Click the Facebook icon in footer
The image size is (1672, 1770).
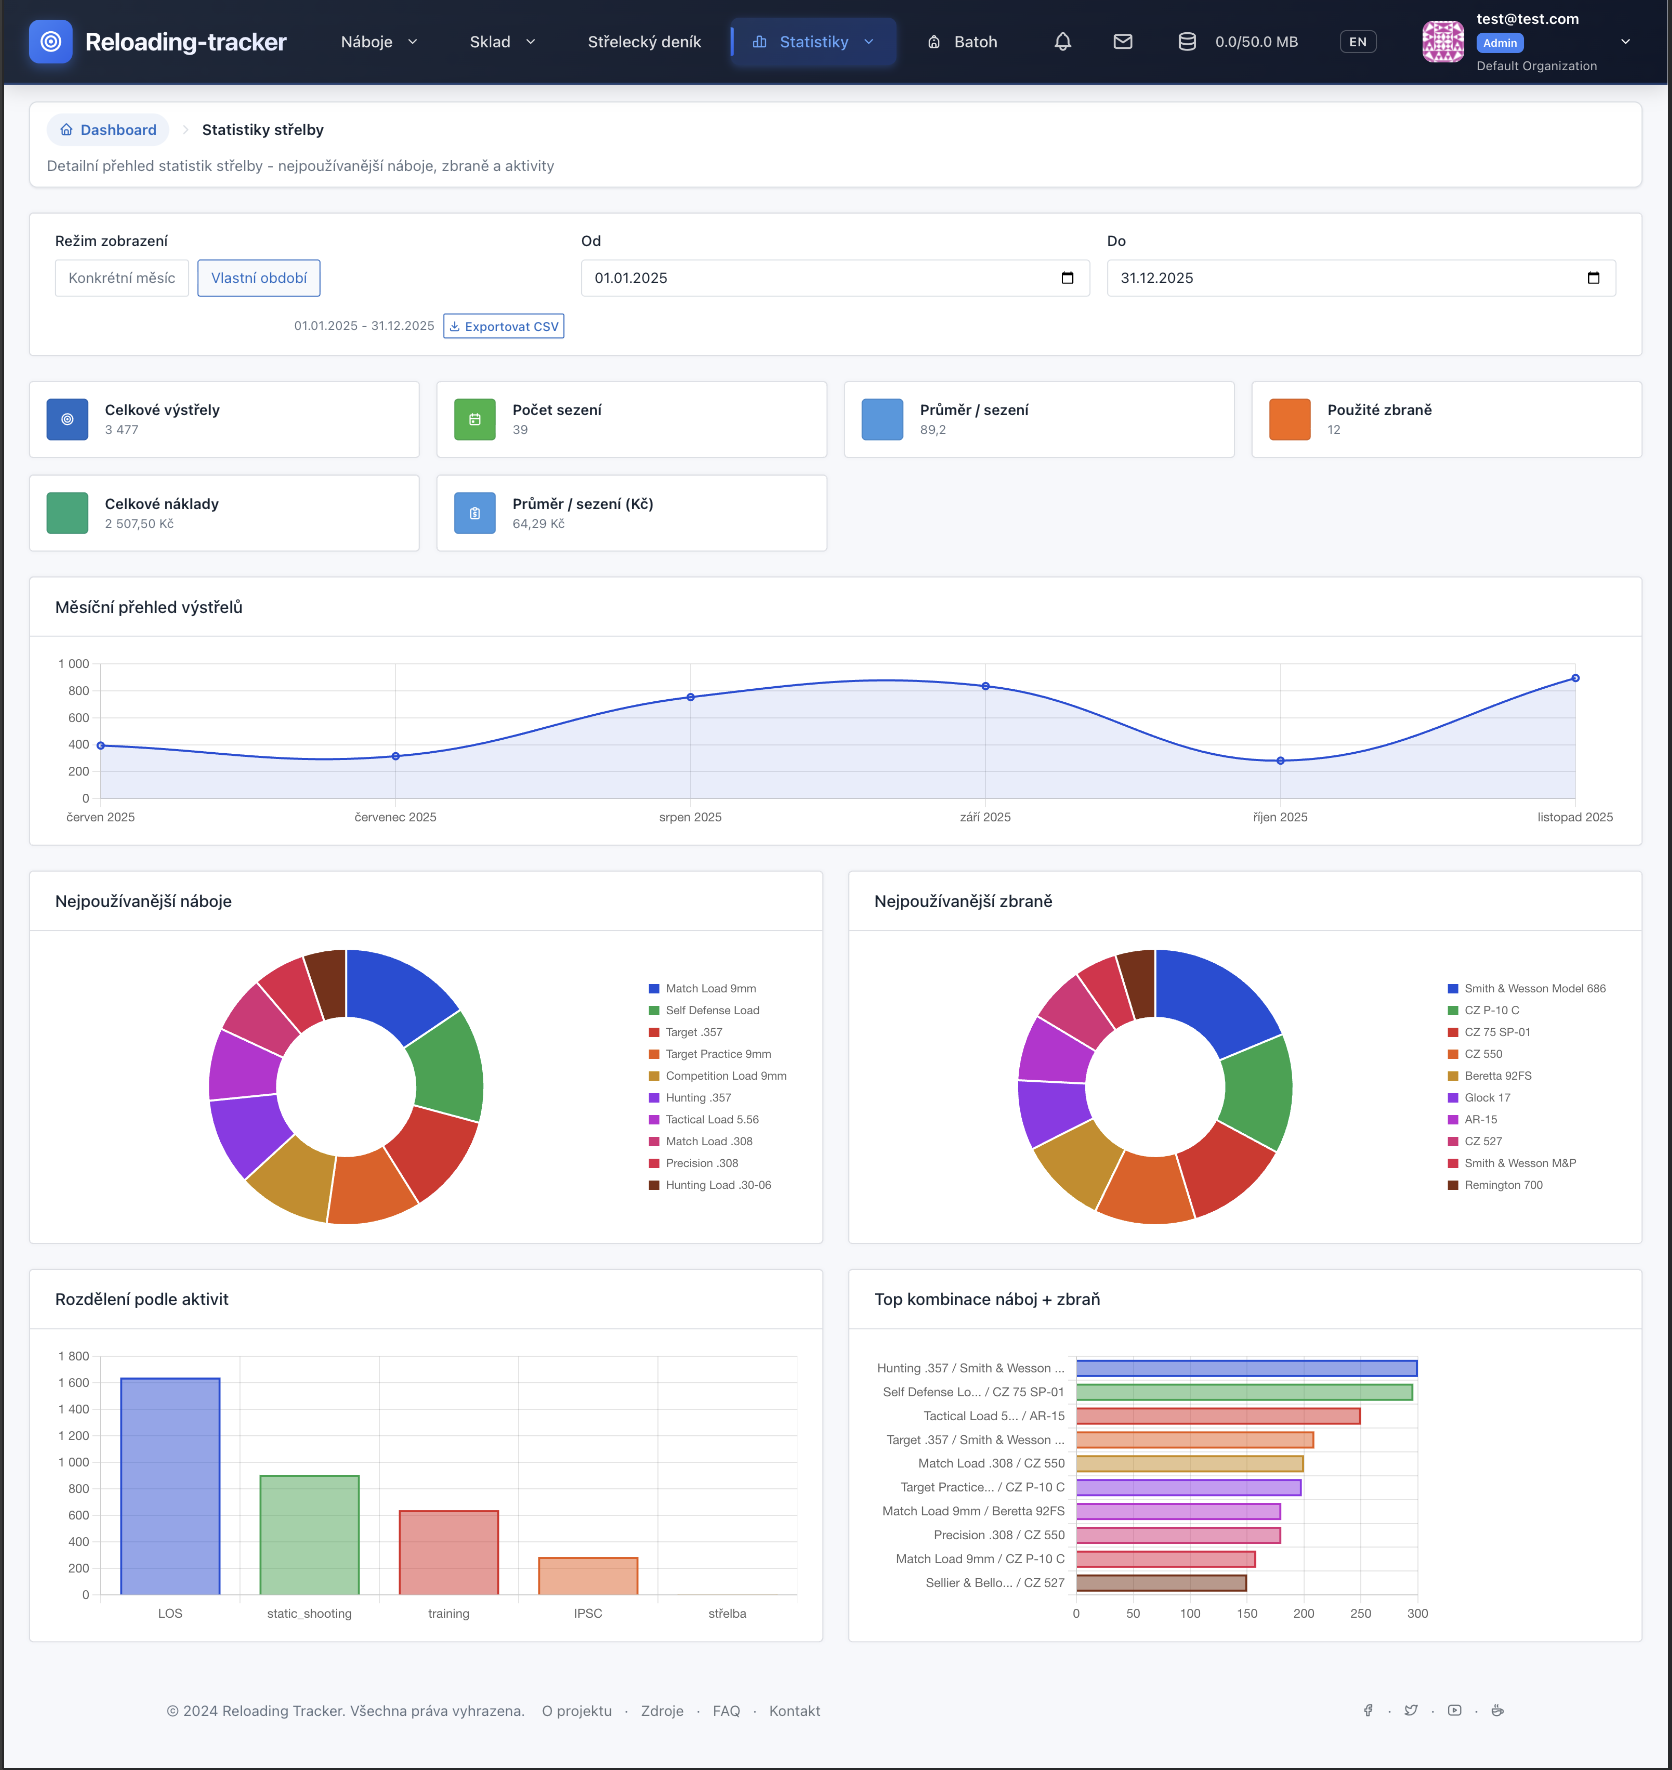1368,1711
